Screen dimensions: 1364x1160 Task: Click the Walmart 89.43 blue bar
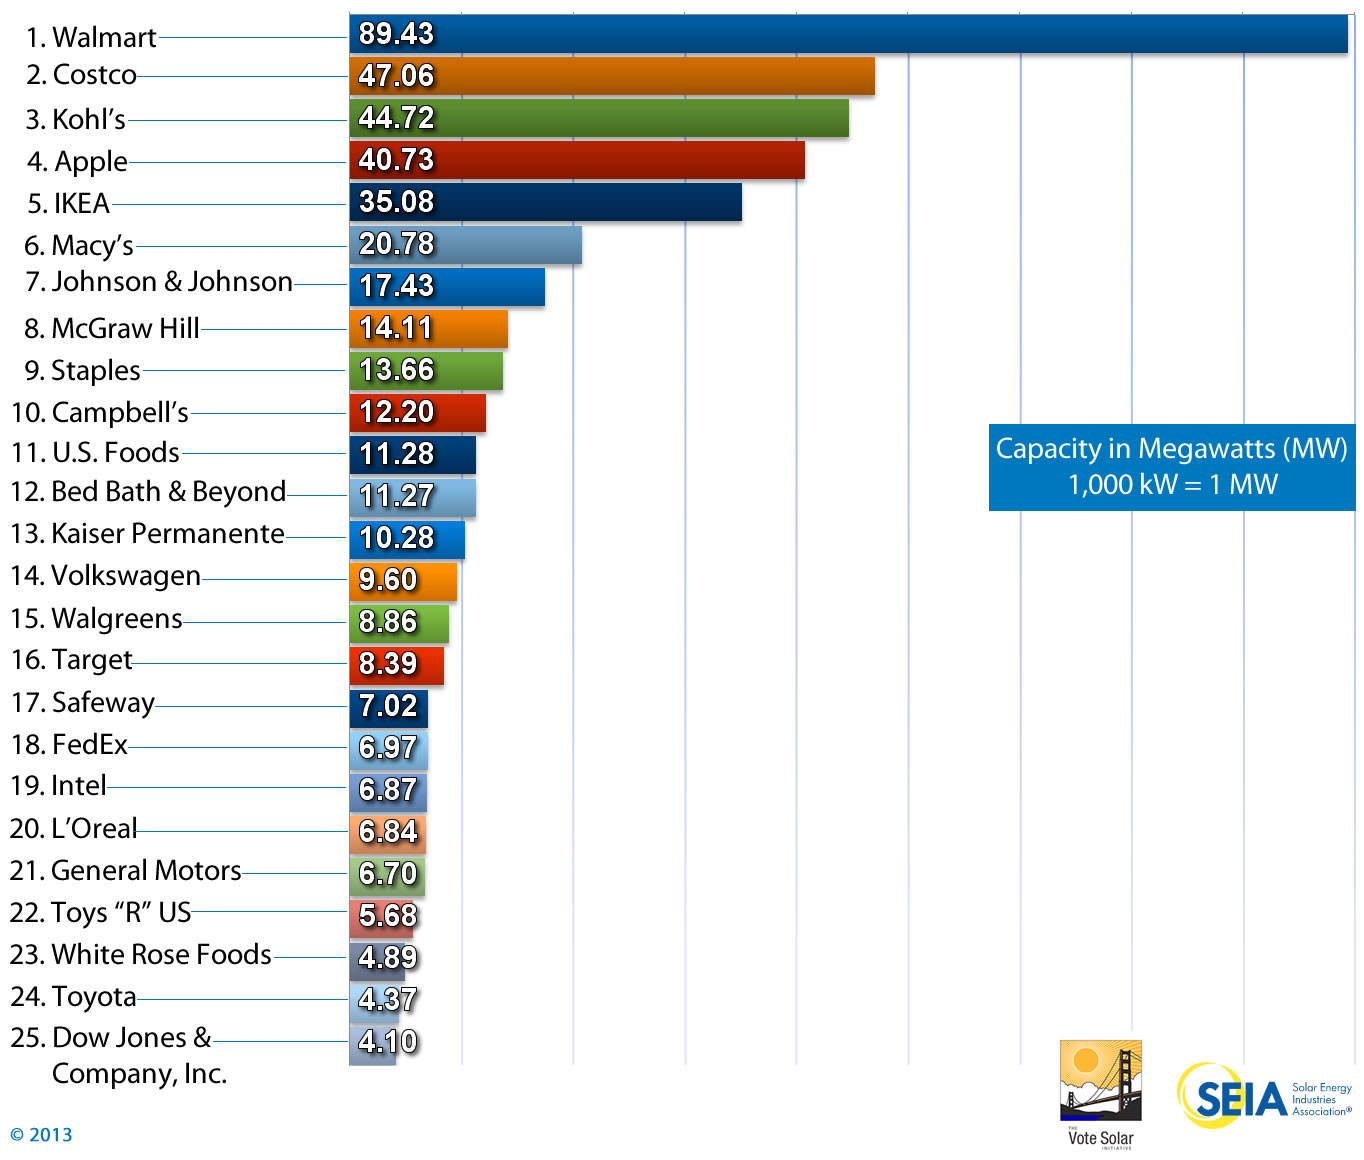848,34
